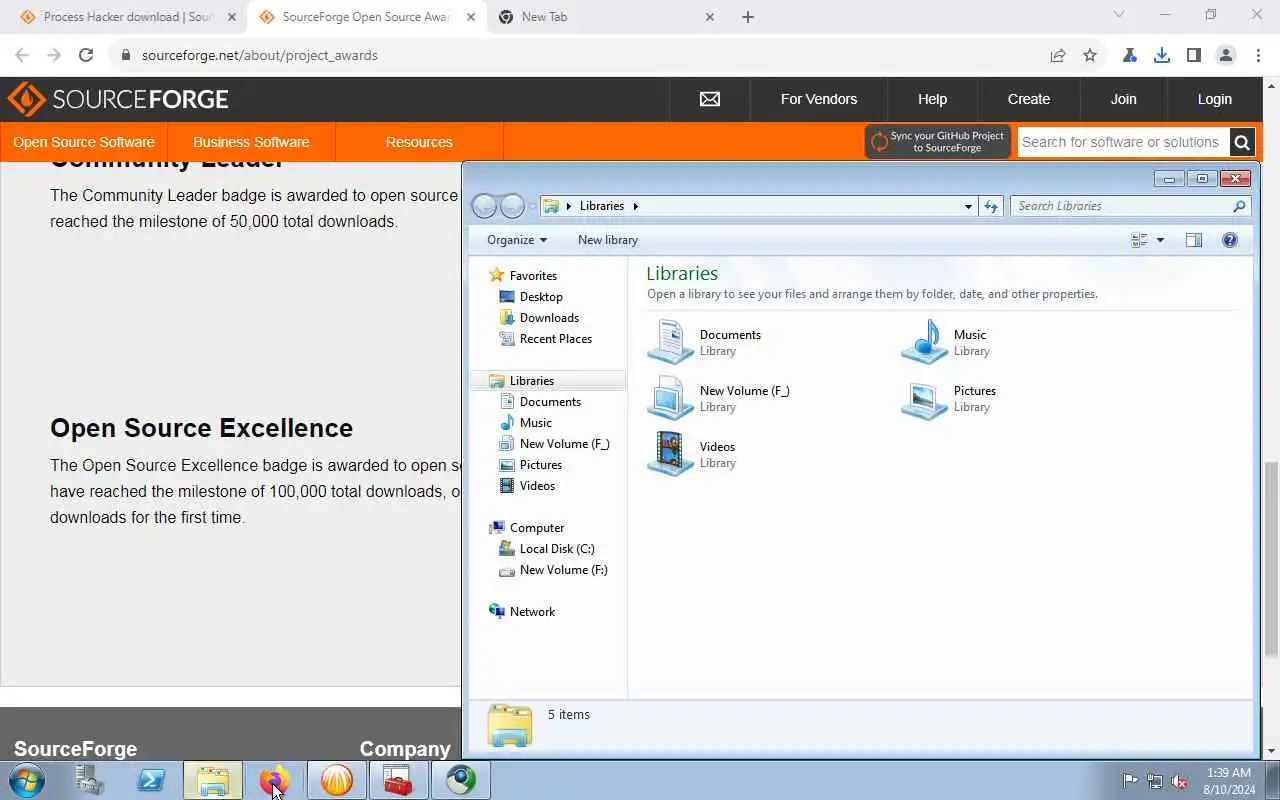
Task: Click the Chrome address bar URL
Action: pyautogui.click(x=260, y=55)
